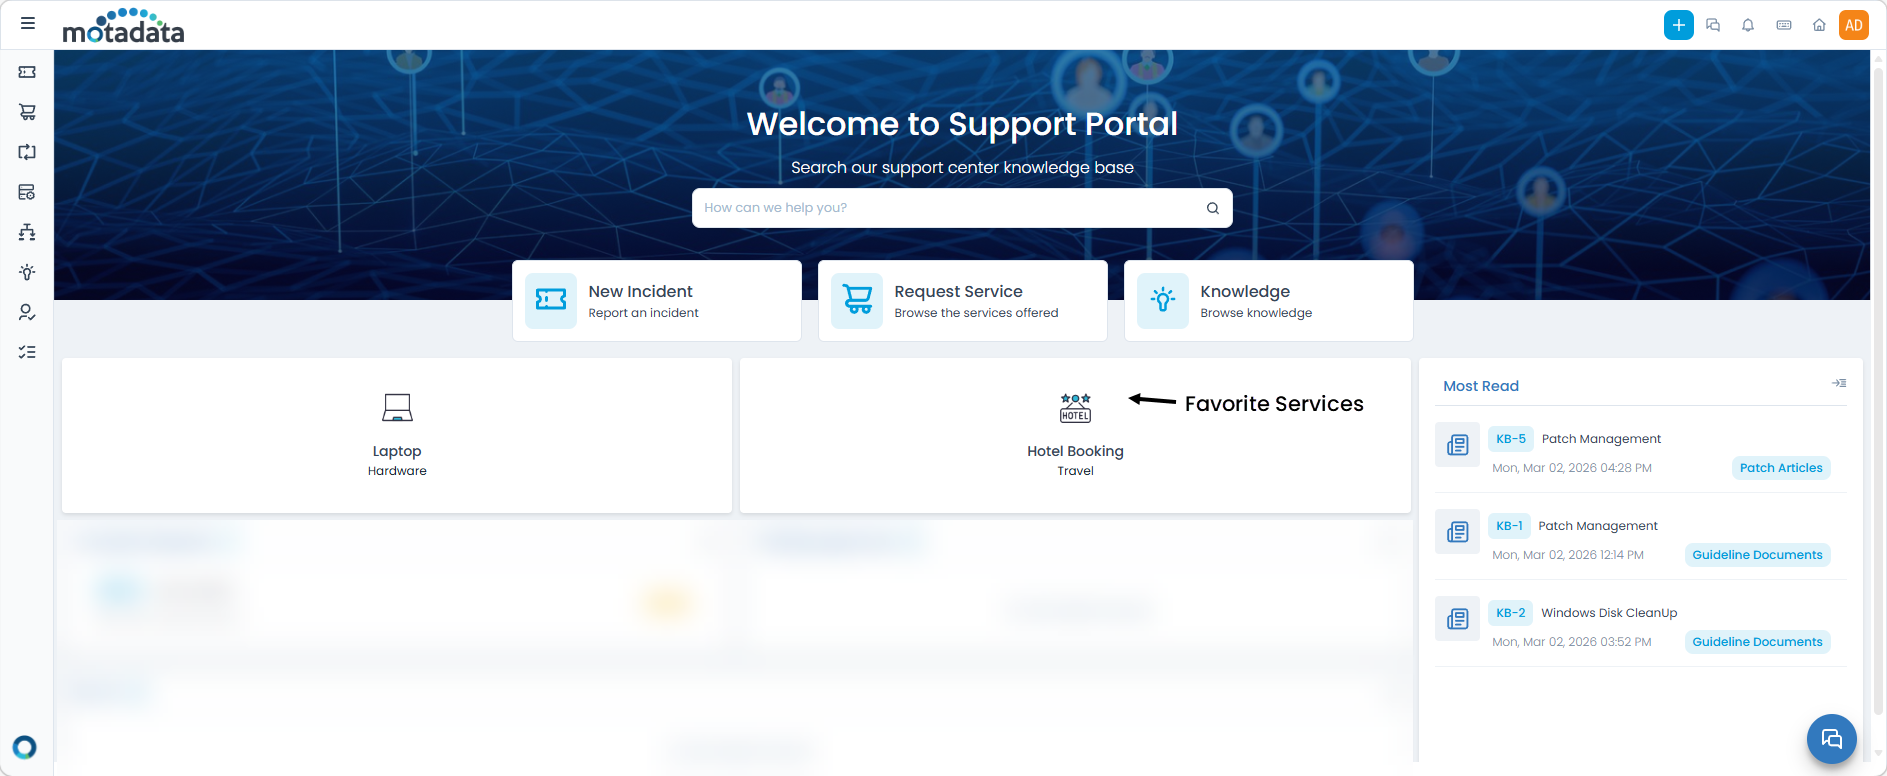Viewport: 1887px width, 776px height.
Task: Select the Hotel Booking travel service
Action: (1075, 436)
